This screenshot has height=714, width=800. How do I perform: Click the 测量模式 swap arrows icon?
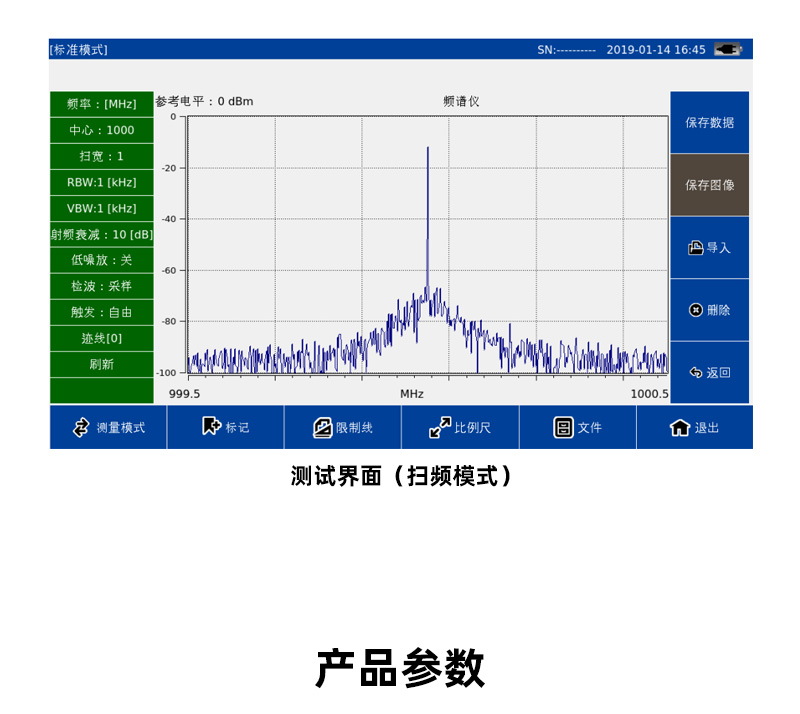pos(81,428)
